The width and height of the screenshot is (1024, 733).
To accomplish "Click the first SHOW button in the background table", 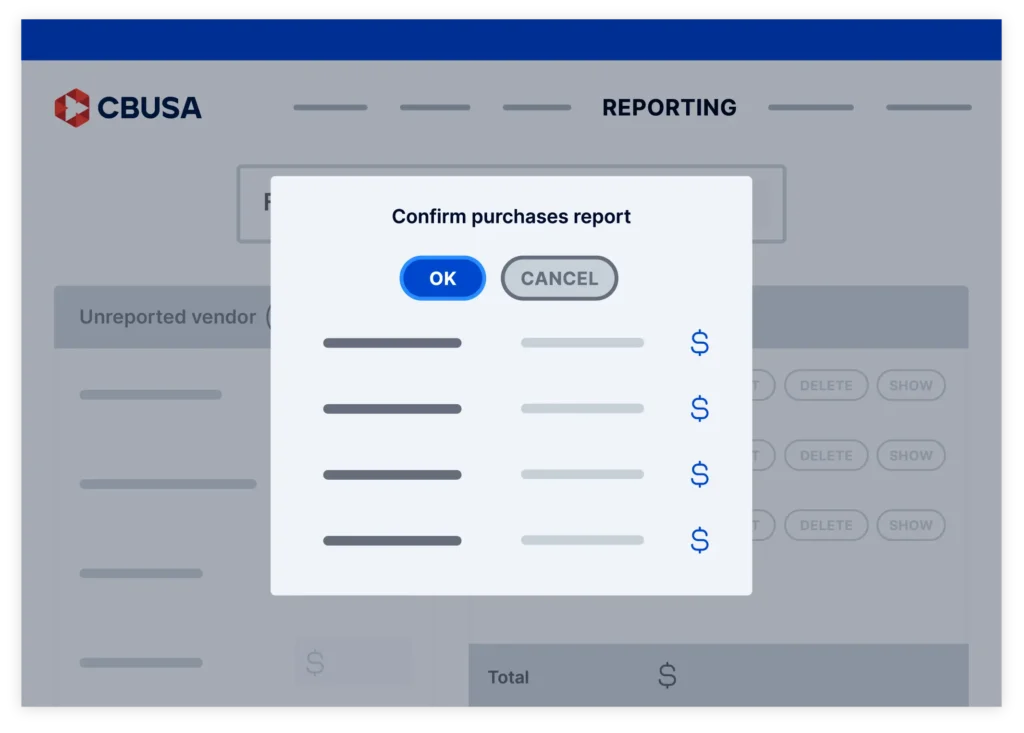I will (x=911, y=385).
